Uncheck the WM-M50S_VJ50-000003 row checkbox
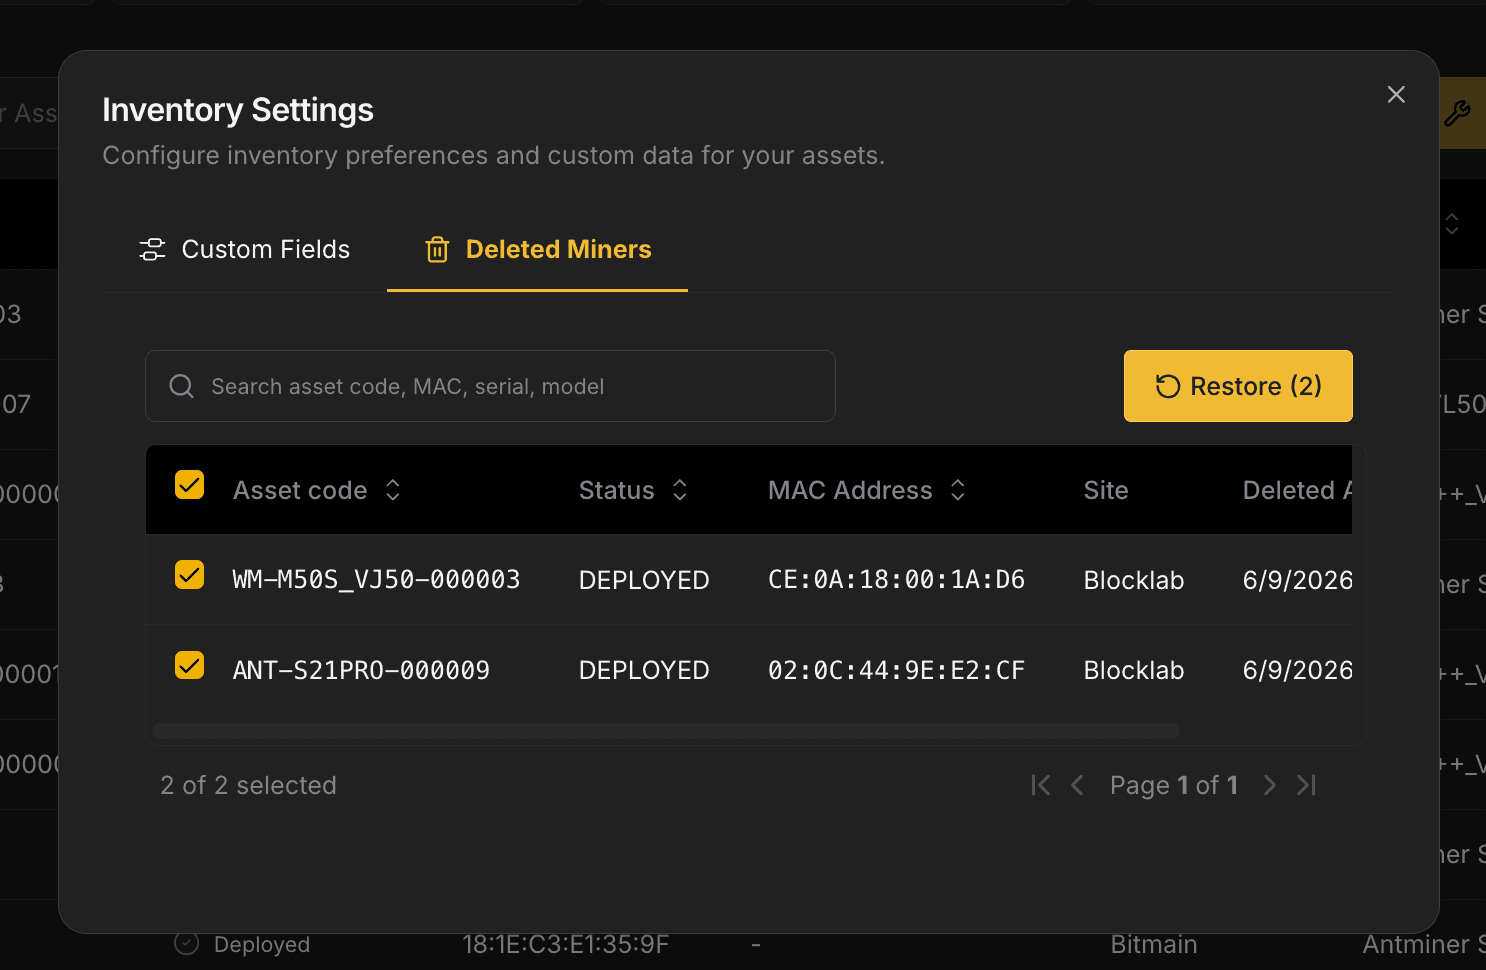The width and height of the screenshot is (1486, 970). pyautogui.click(x=189, y=575)
